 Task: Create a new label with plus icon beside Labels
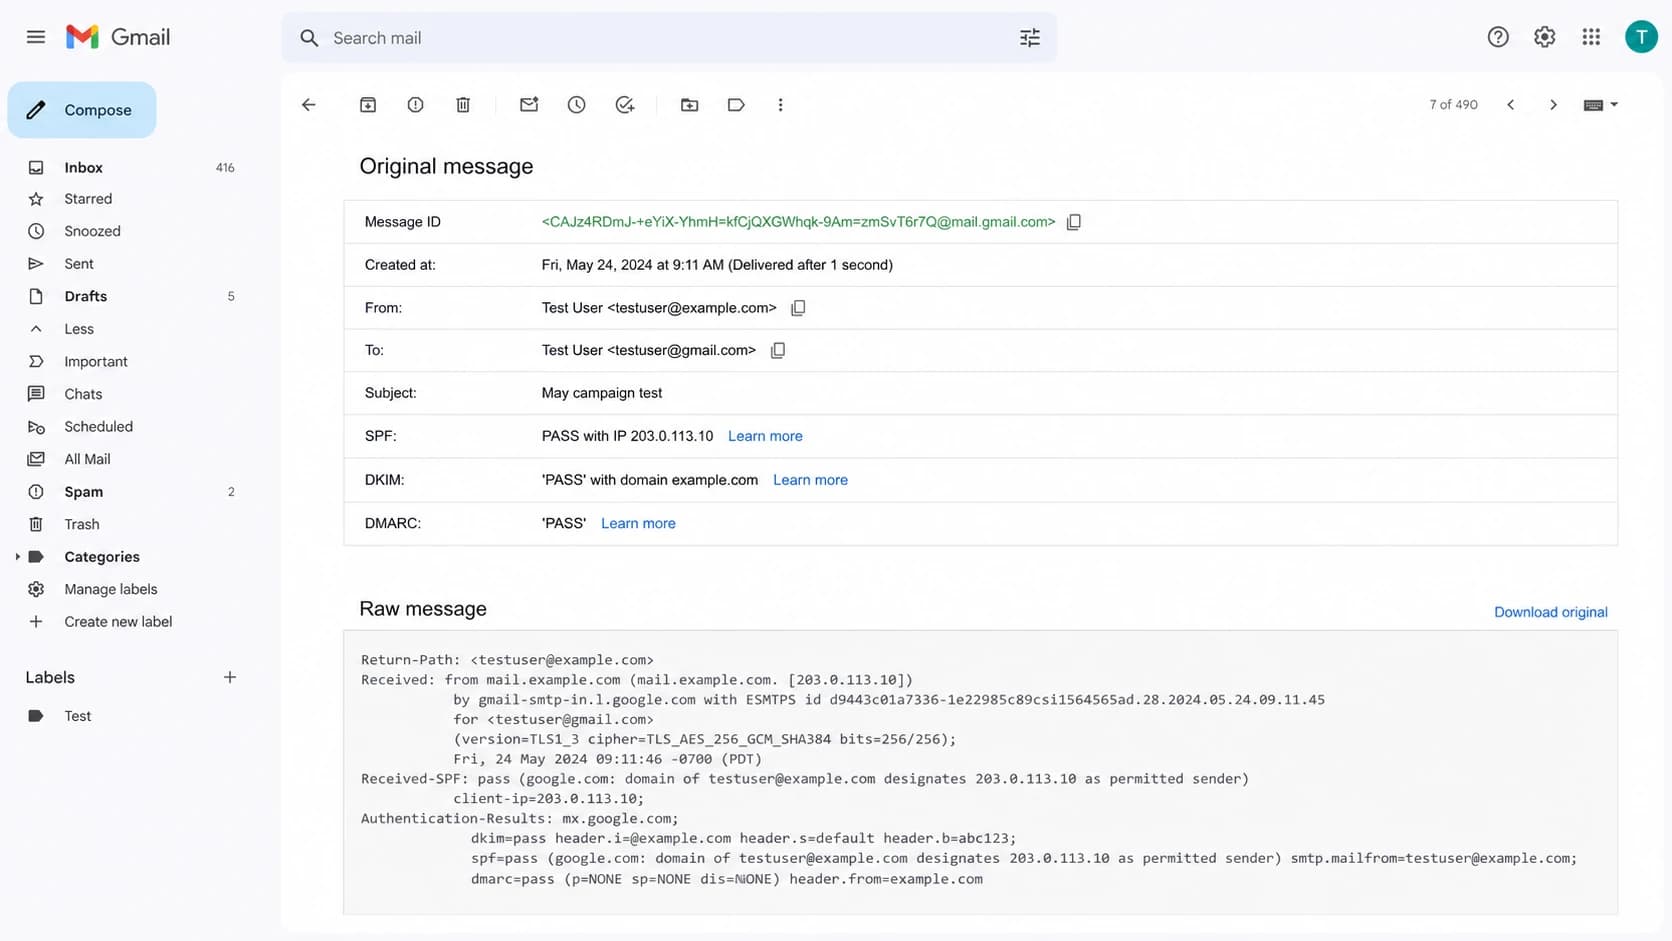coord(230,678)
